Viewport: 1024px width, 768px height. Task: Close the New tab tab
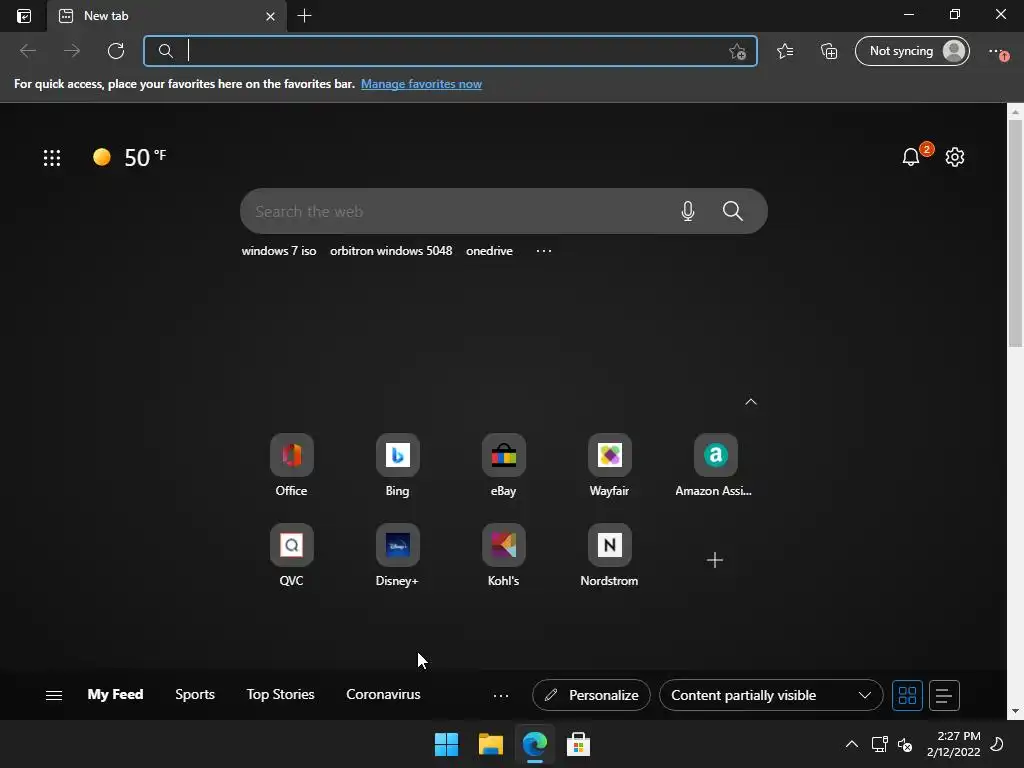pos(270,16)
